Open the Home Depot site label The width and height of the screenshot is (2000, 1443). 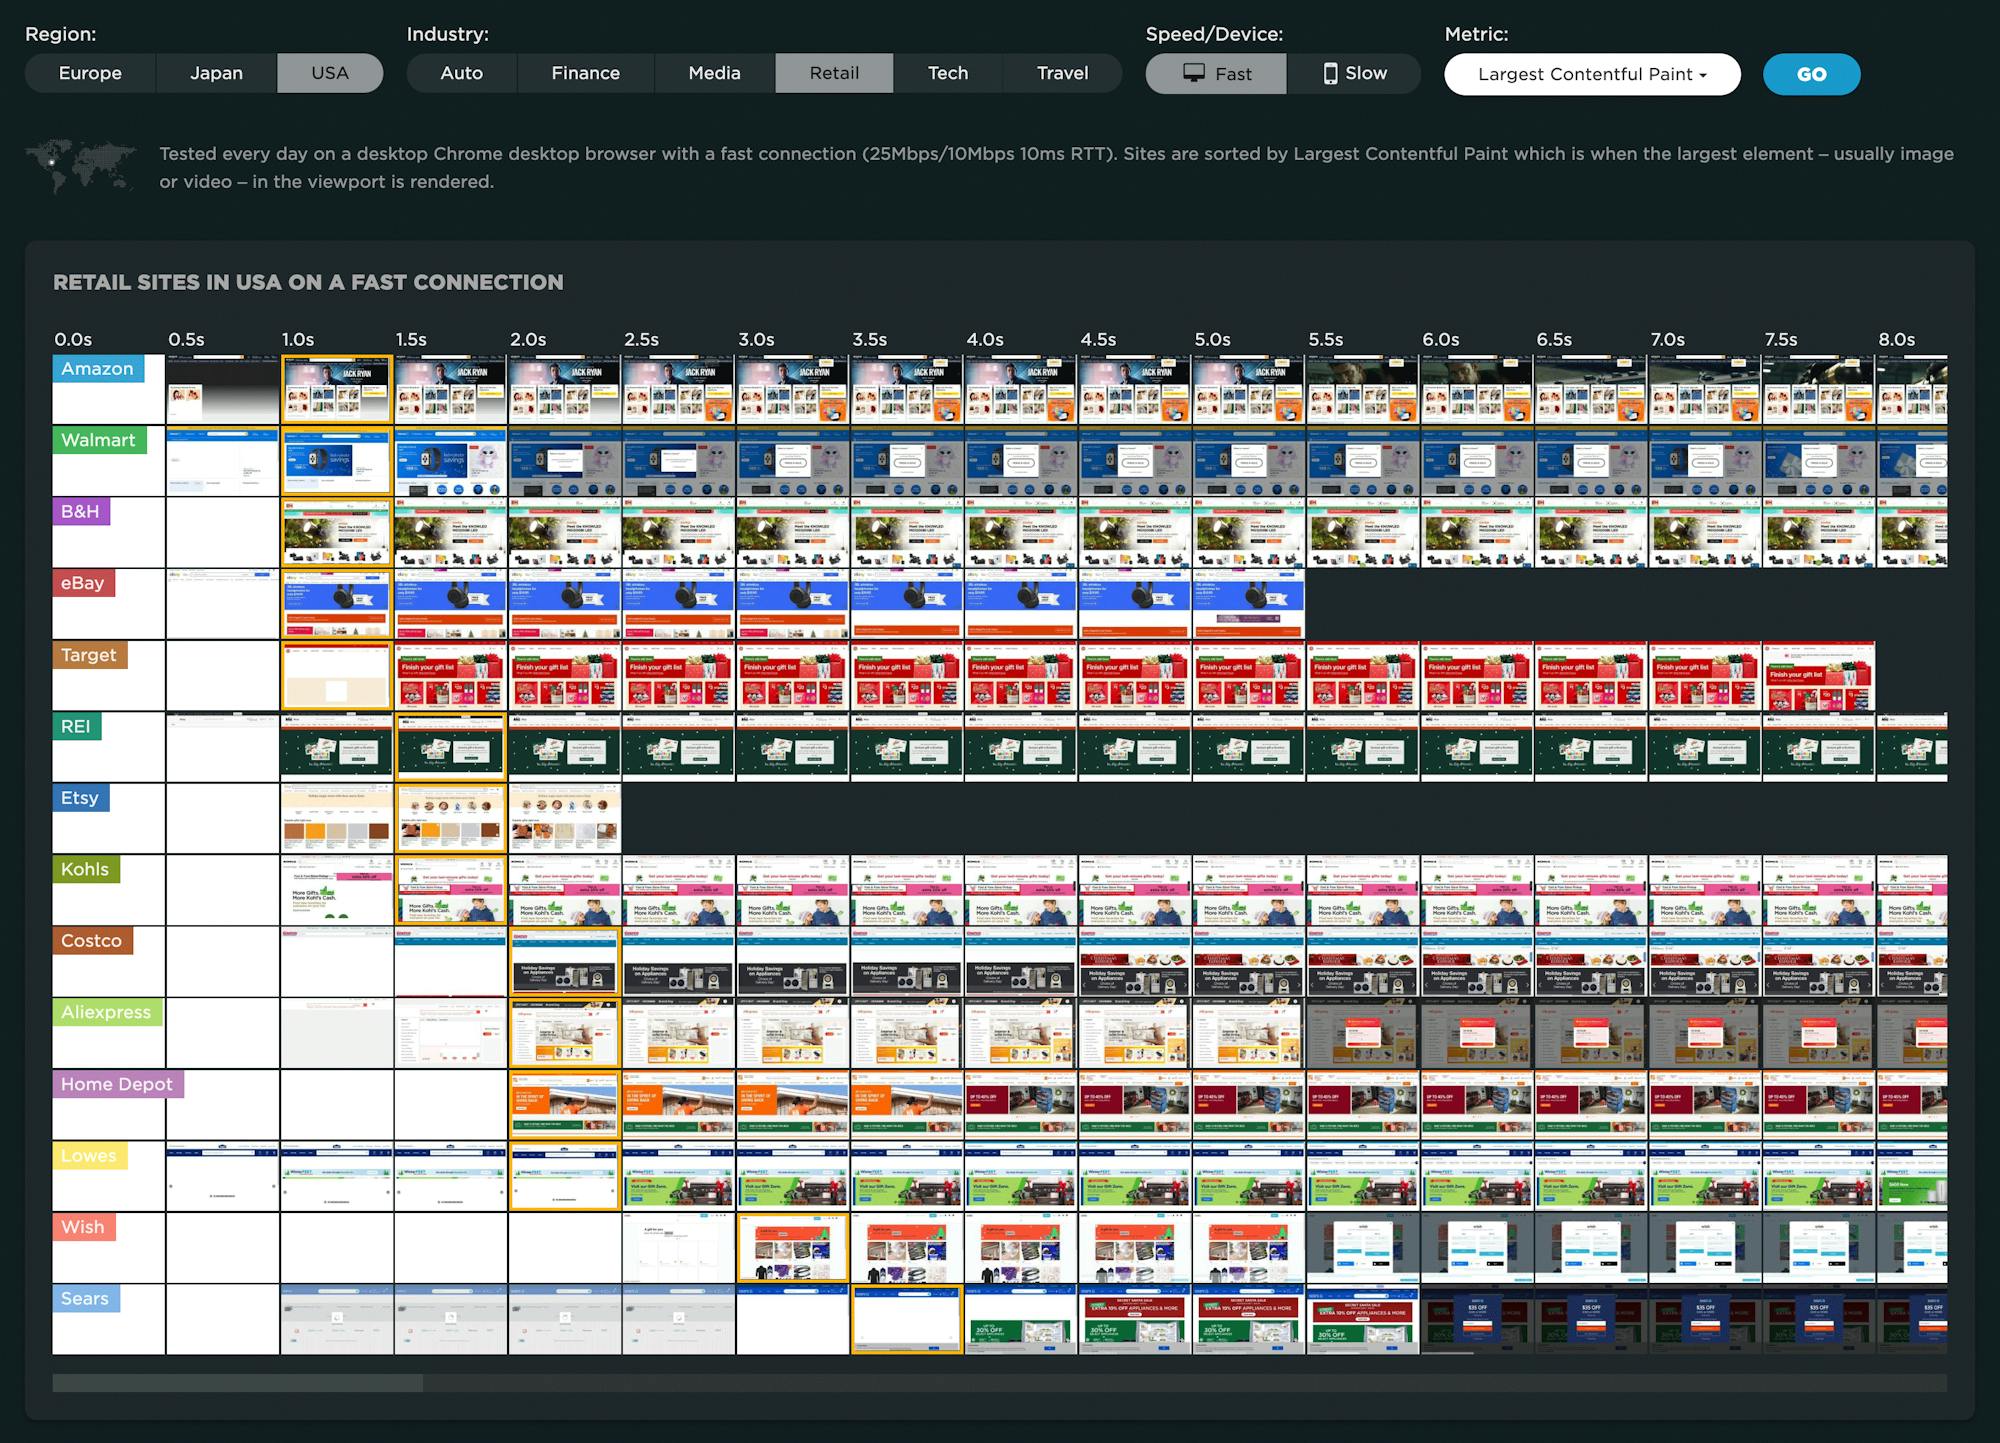coord(116,1084)
